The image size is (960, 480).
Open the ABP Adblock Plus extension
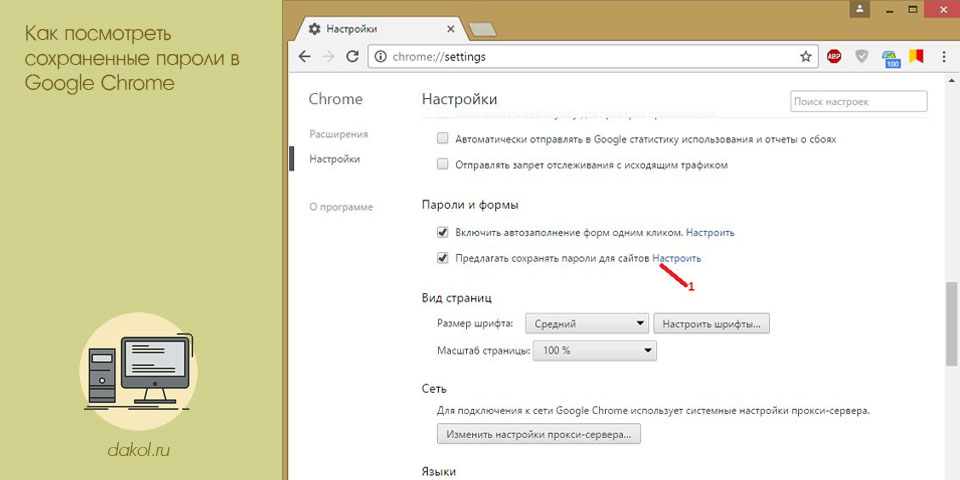click(x=834, y=57)
